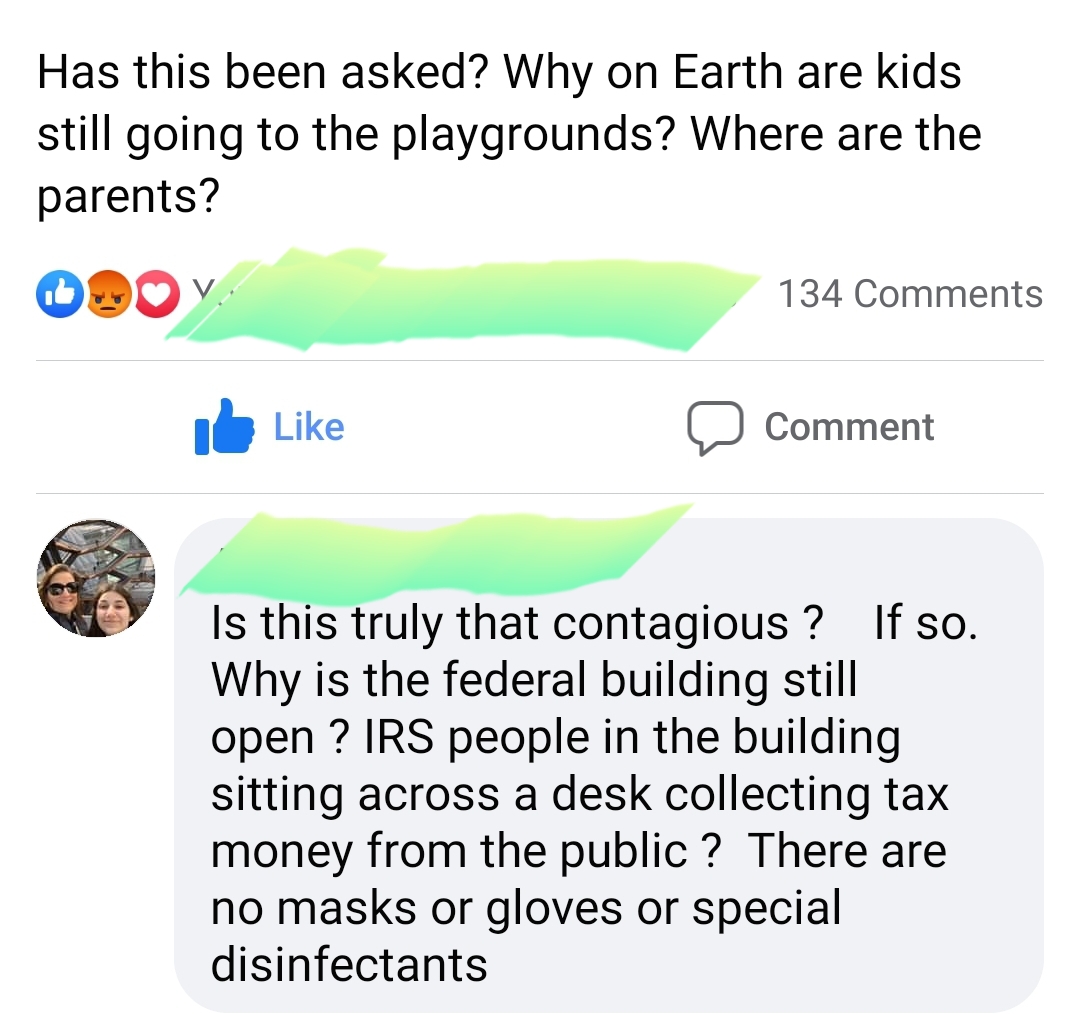Viewport: 1072px width, 1014px height.
Task: Click the 'disinfectants' word in comment
Action: [x=349, y=965]
